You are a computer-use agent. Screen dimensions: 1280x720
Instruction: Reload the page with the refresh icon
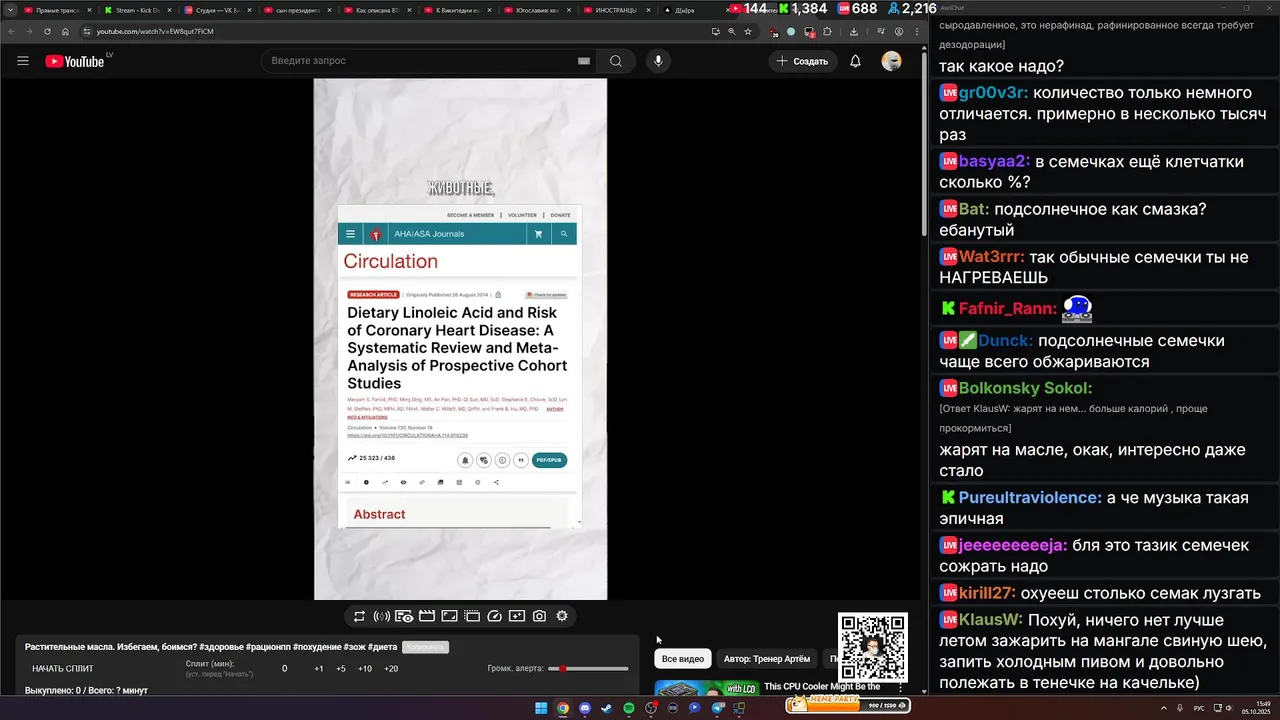point(47,31)
